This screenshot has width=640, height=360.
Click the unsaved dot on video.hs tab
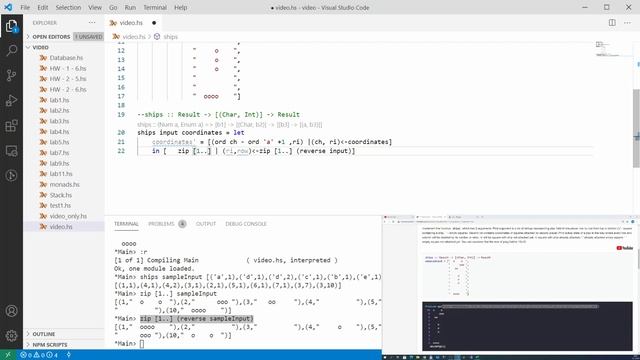[x=154, y=23]
